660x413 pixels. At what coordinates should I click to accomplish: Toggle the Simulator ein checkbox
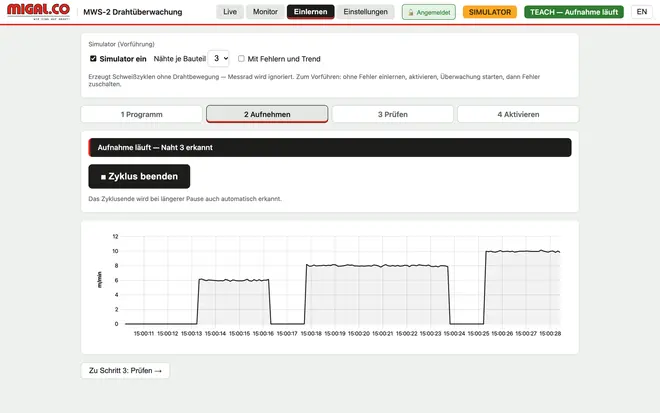93,59
